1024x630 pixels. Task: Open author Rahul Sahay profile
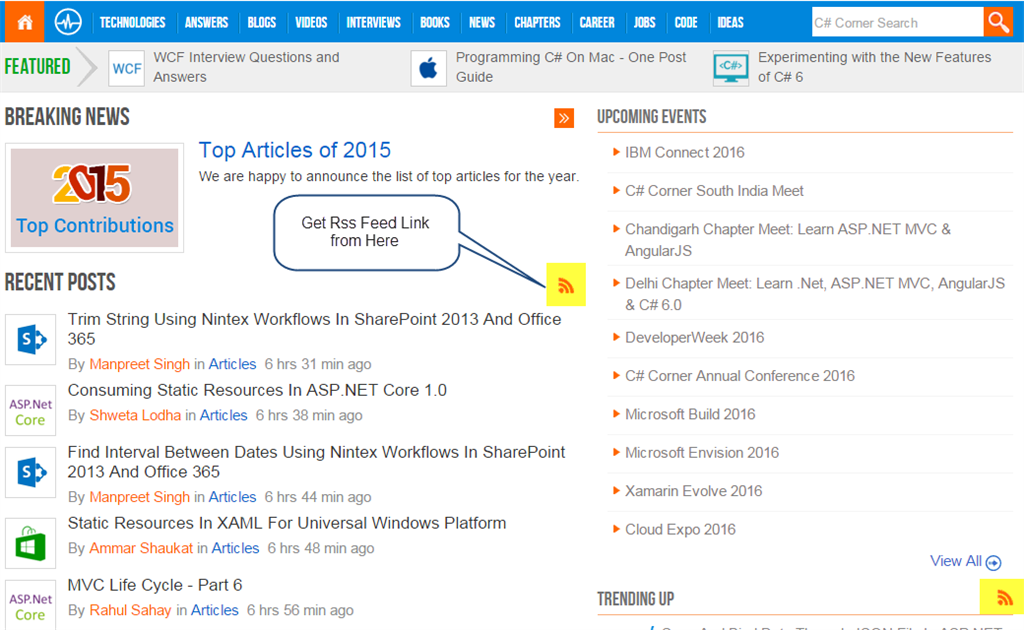click(x=130, y=610)
